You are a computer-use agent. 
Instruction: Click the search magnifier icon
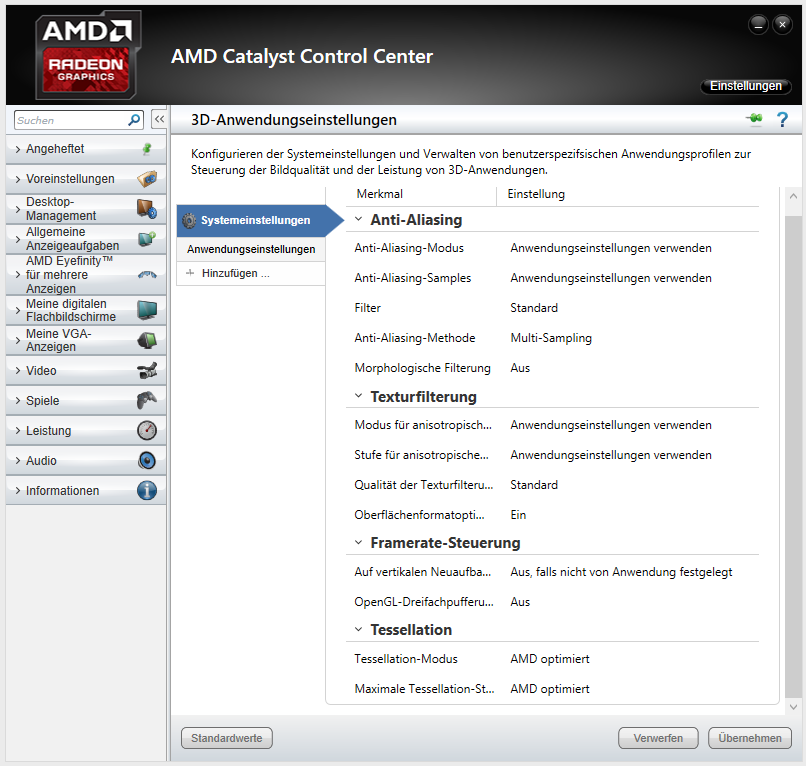point(134,120)
